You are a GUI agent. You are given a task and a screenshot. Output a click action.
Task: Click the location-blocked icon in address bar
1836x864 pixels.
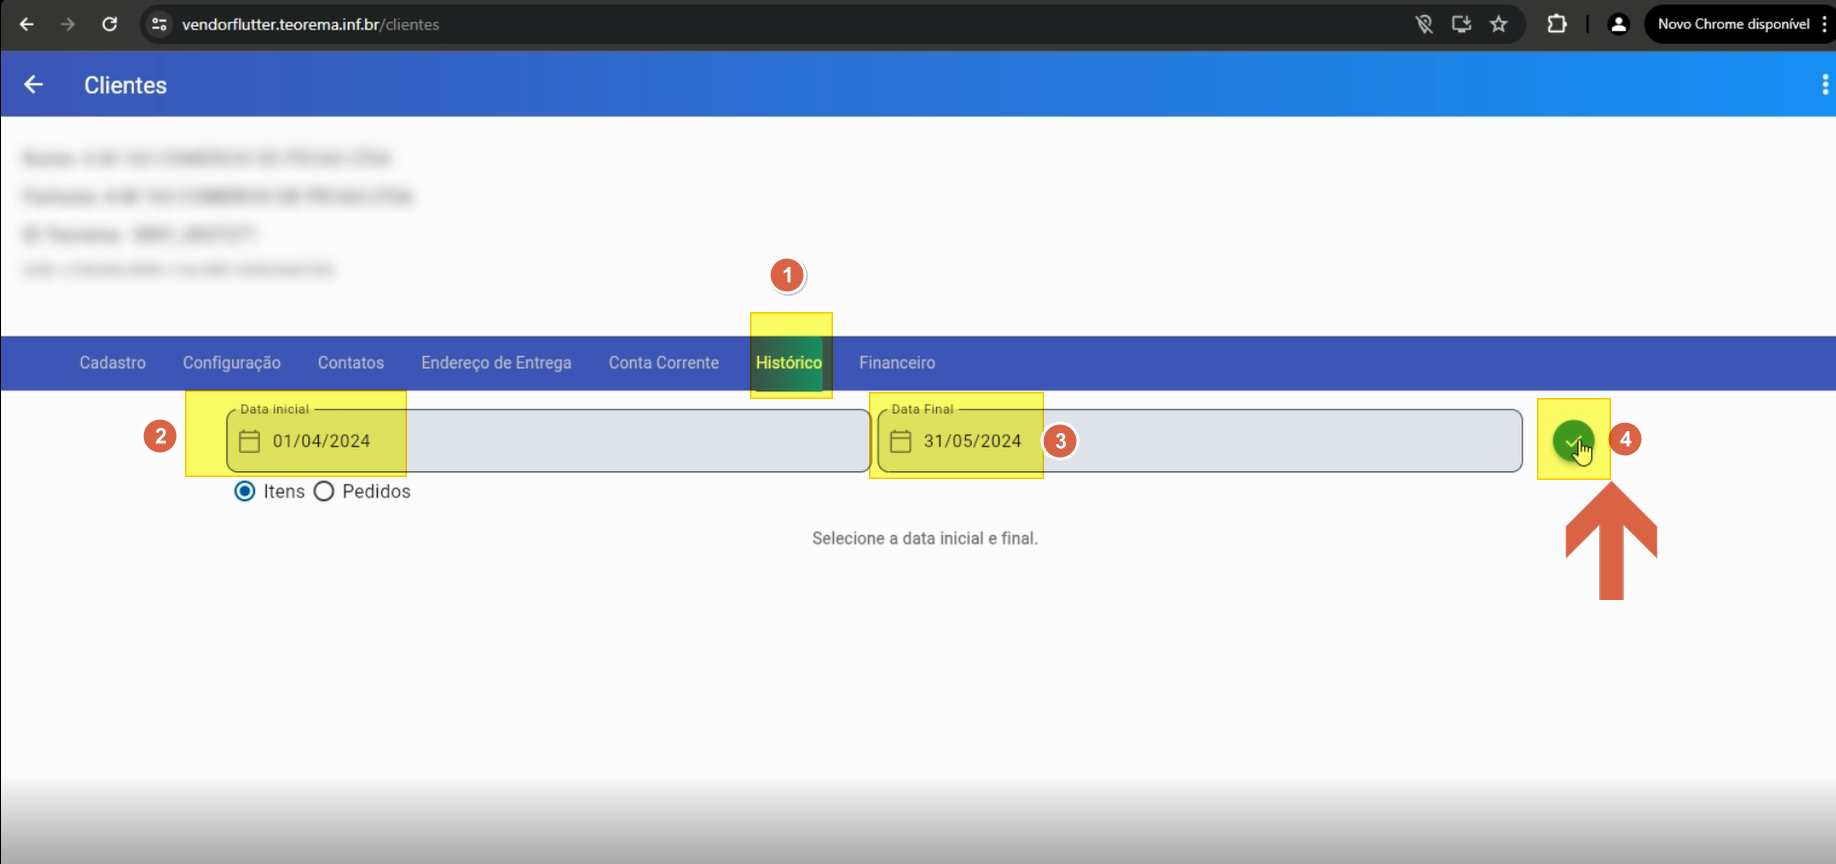tap(1424, 24)
